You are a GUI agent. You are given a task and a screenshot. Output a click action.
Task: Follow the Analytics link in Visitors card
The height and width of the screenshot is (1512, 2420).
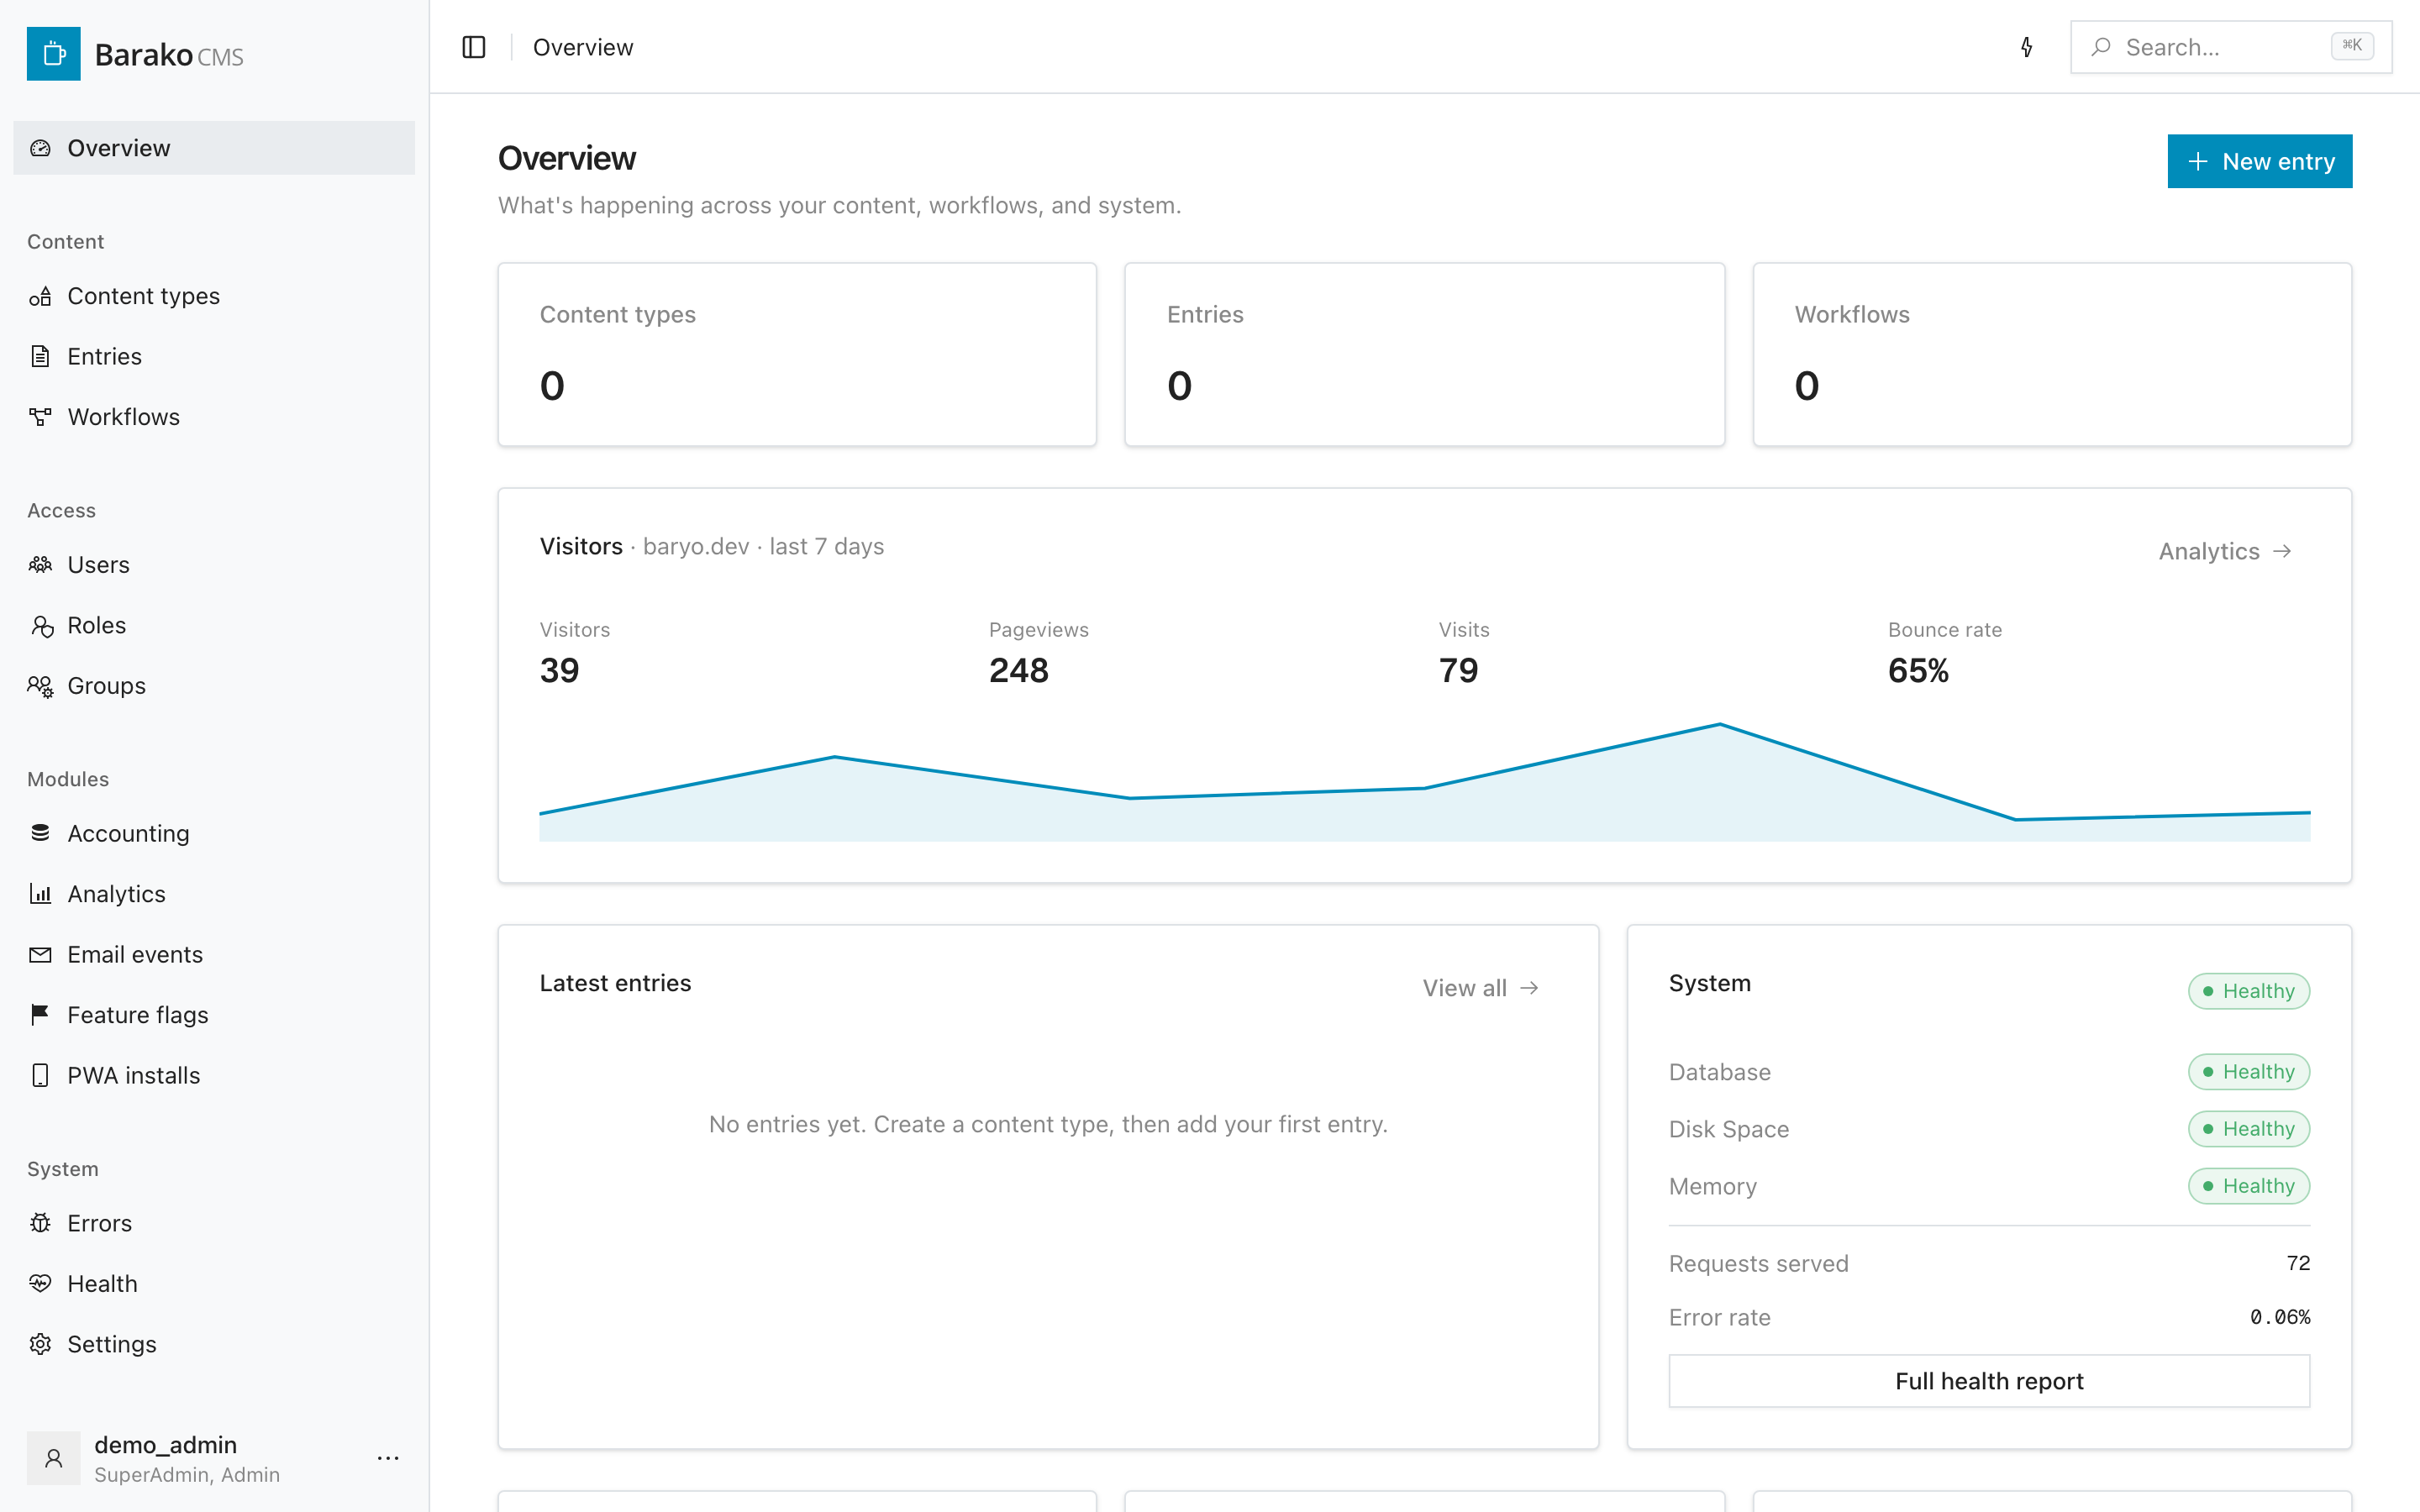[x=2225, y=551]
